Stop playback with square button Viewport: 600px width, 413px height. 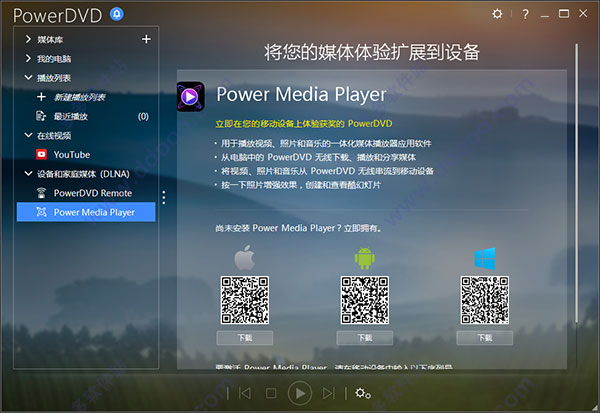[271, 393]
